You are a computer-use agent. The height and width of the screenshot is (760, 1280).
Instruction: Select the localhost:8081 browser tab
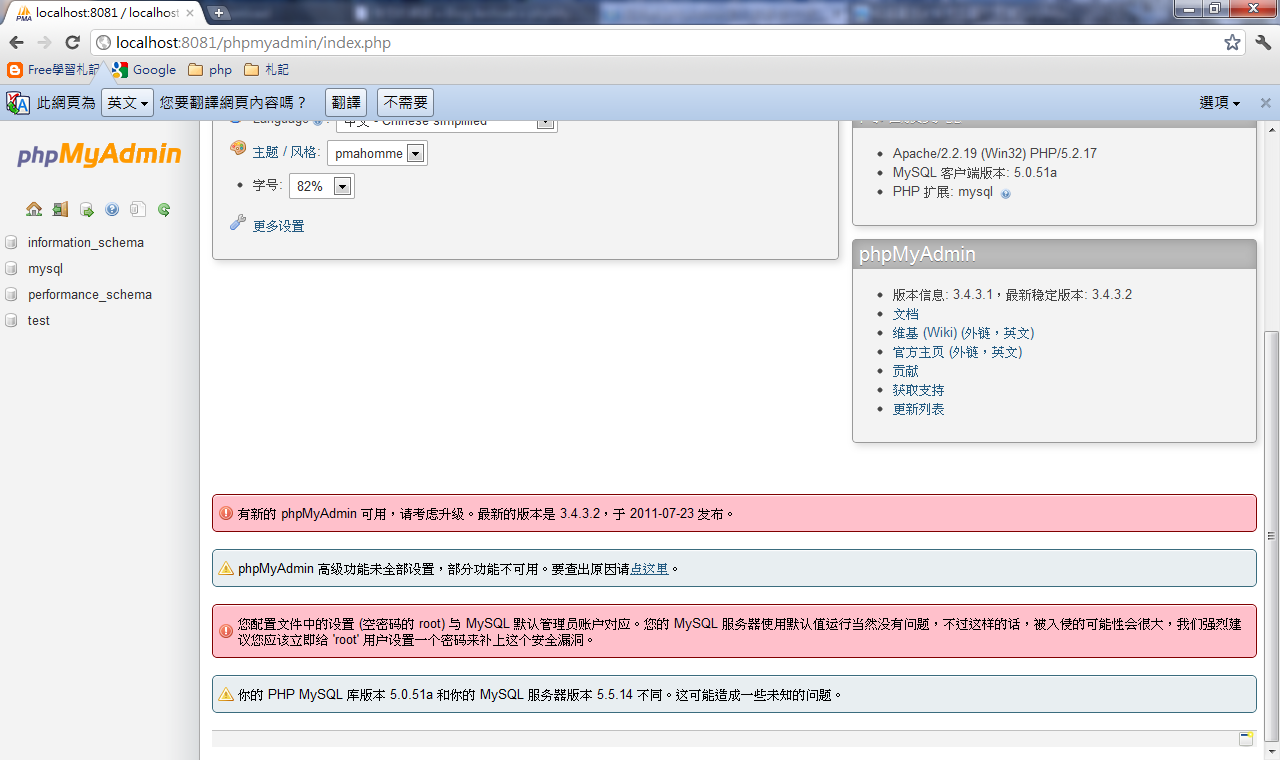[x=104, y=13]
